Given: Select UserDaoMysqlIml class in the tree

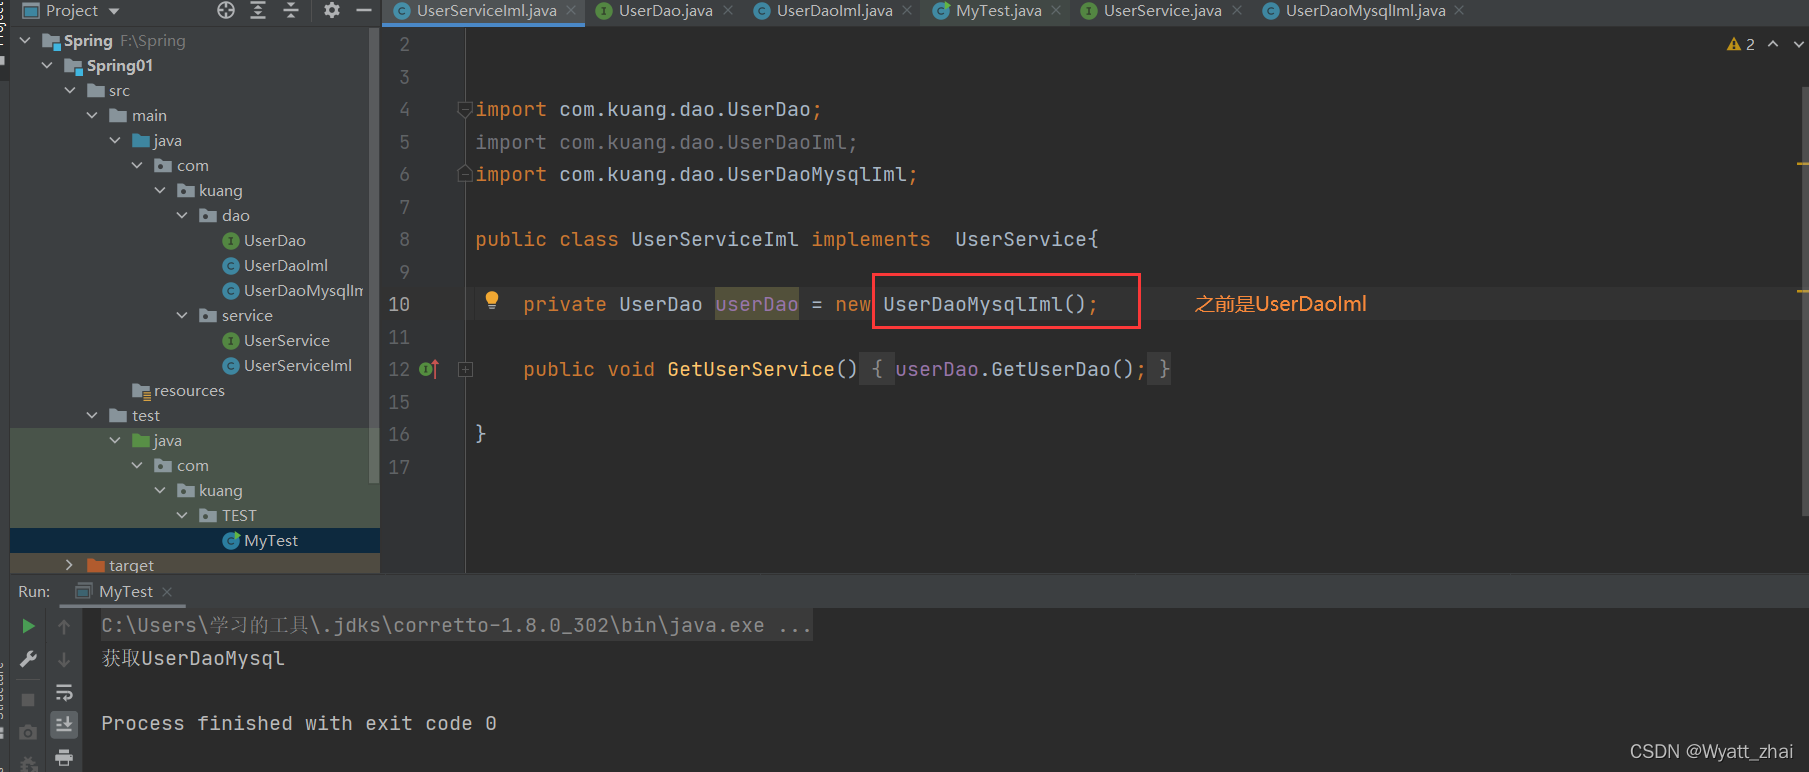Looking at the screenshot, I should [293, 291].
